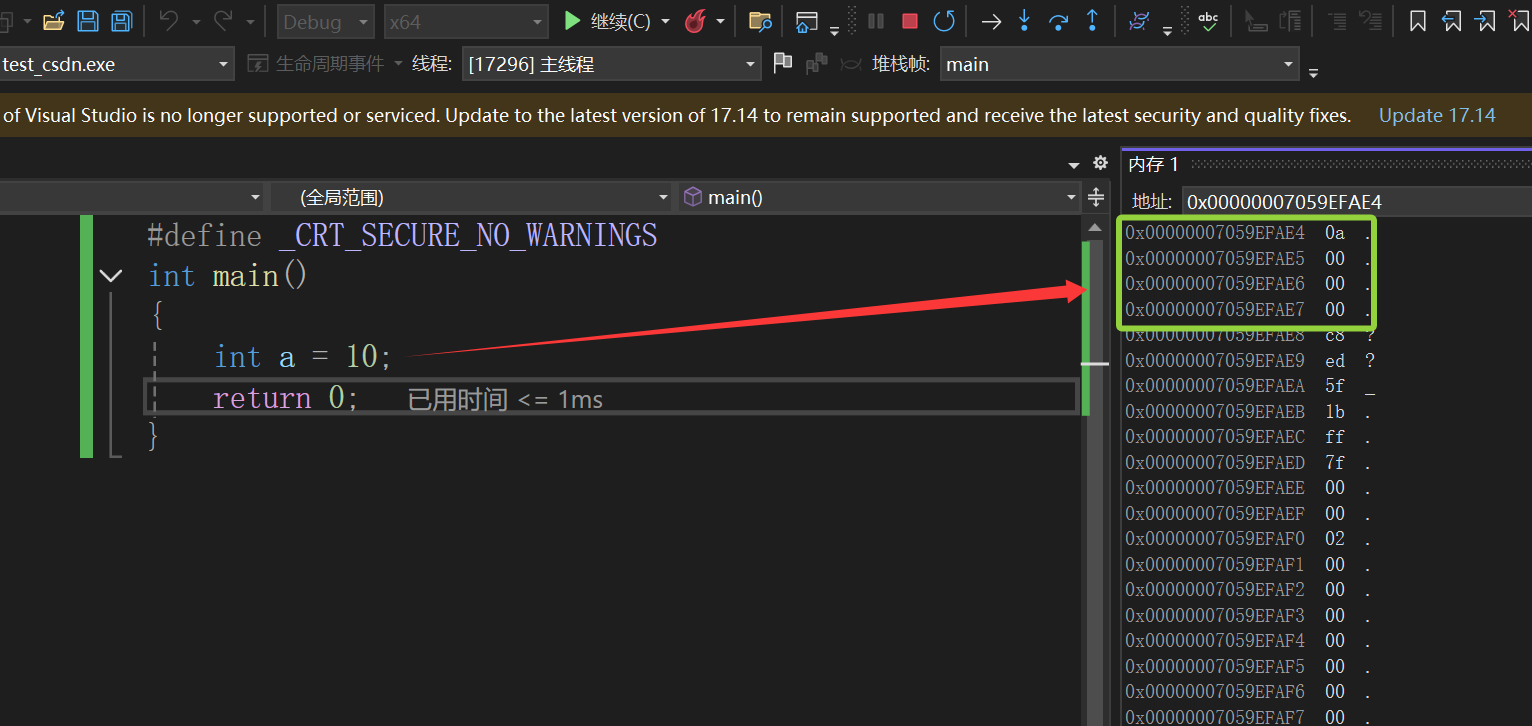Open the stack frame main dropdown
The width and height of the screenshot is (1532, 726).
click(x=1119, y=64)
